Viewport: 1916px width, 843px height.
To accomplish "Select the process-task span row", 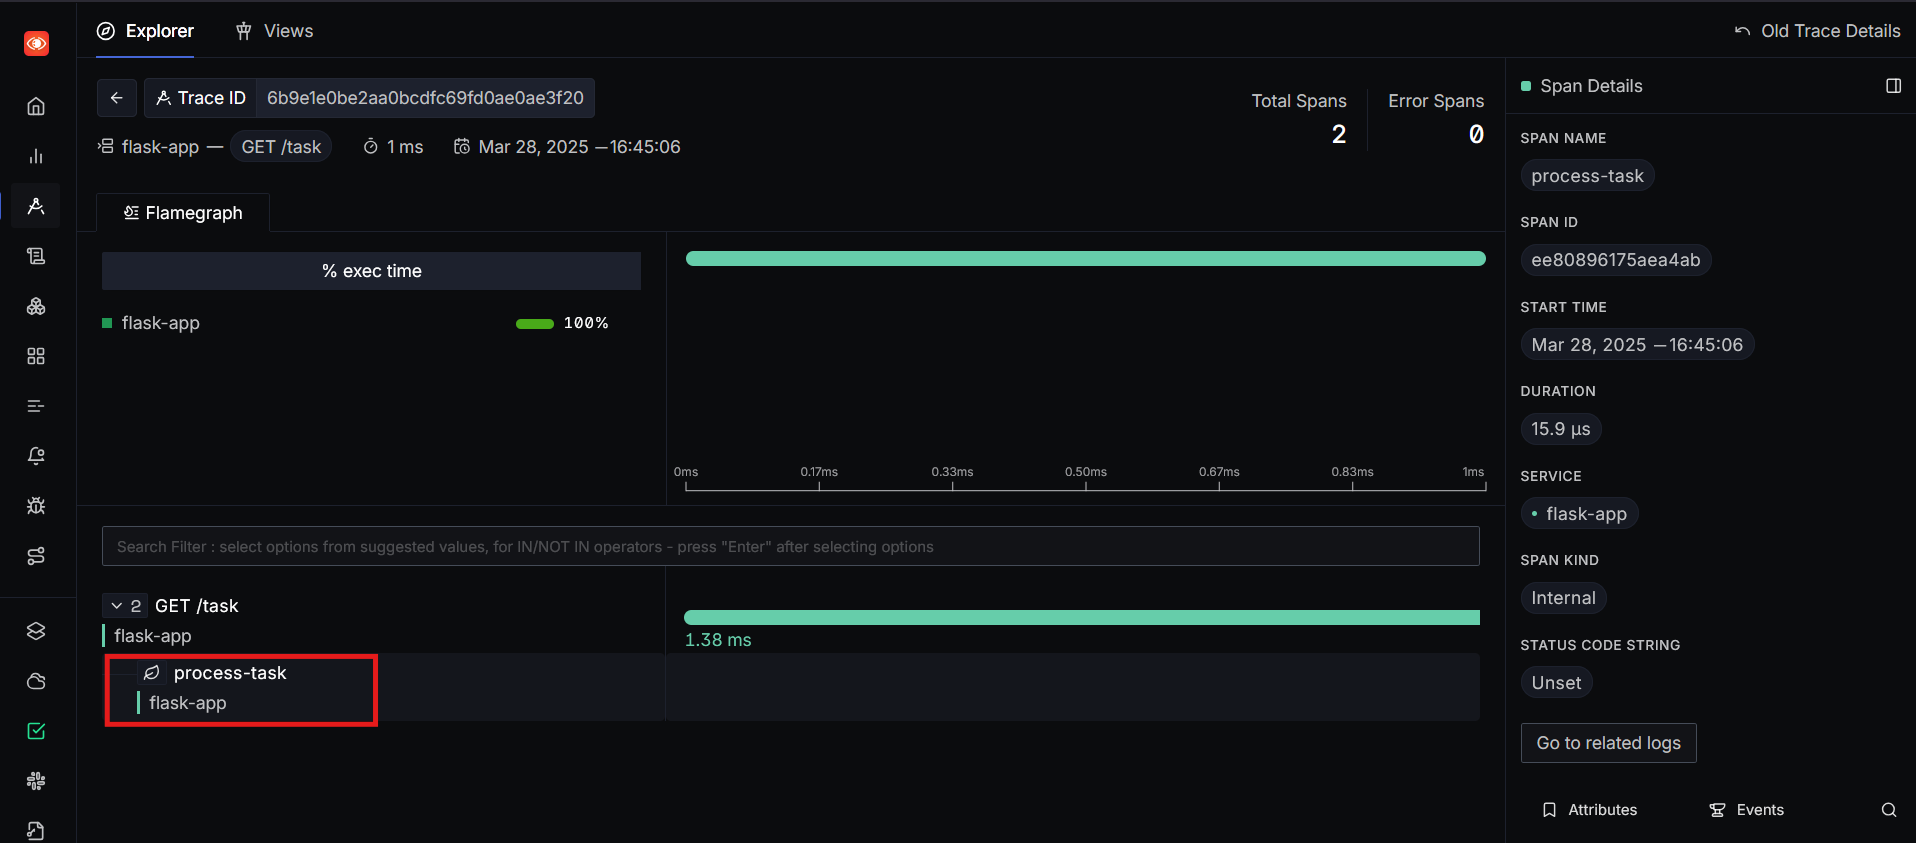I will (x=790, y=687).
